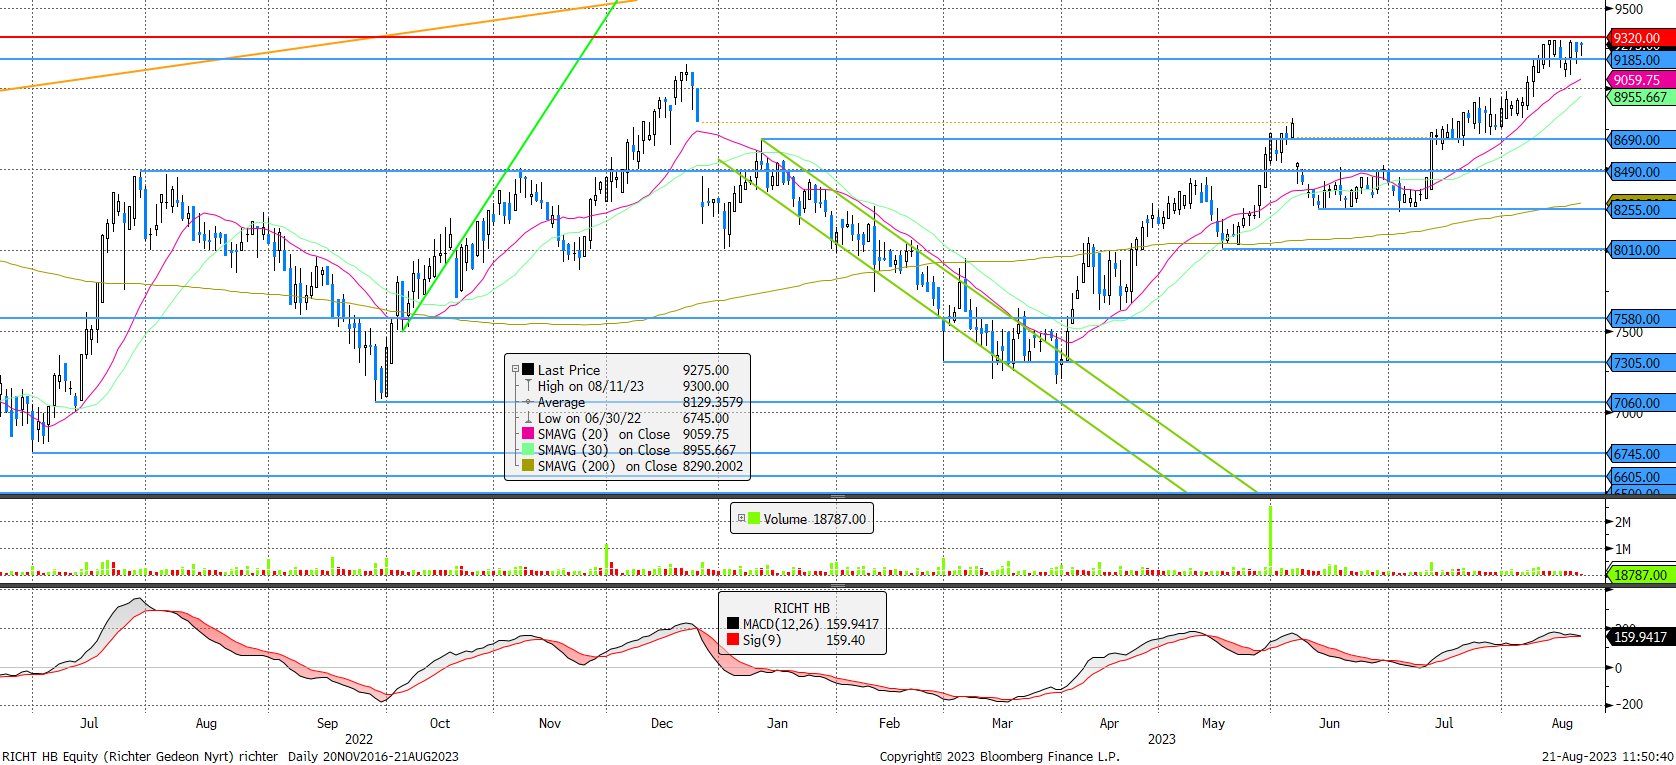Click the 9185.00 horizontal line tag
The width and height of the screenshot is (1676, 765).
point(1639,60)
